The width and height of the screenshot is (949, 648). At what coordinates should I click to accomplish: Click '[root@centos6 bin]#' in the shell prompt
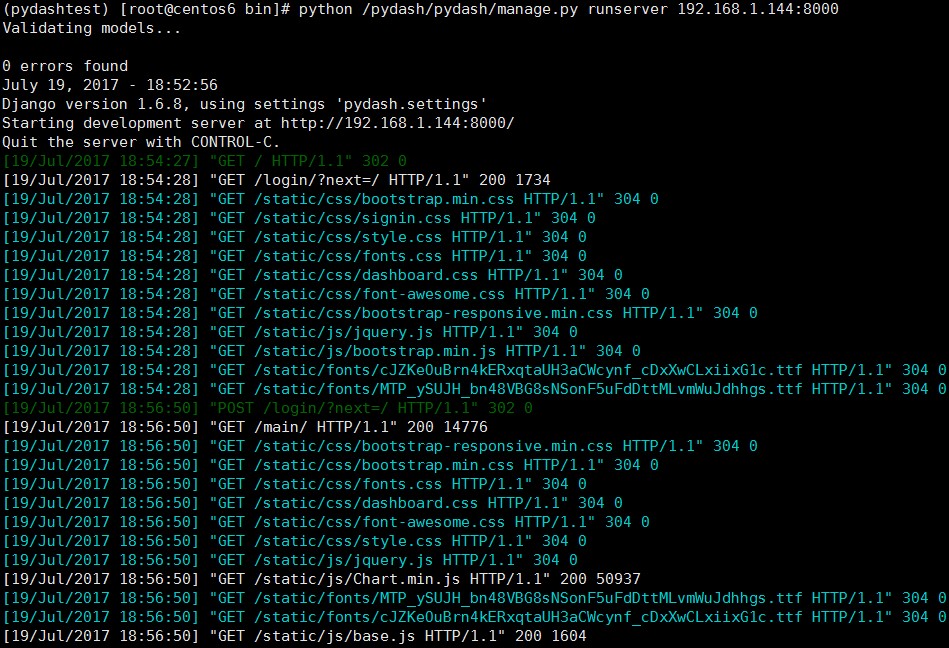[x=205, y=10]
